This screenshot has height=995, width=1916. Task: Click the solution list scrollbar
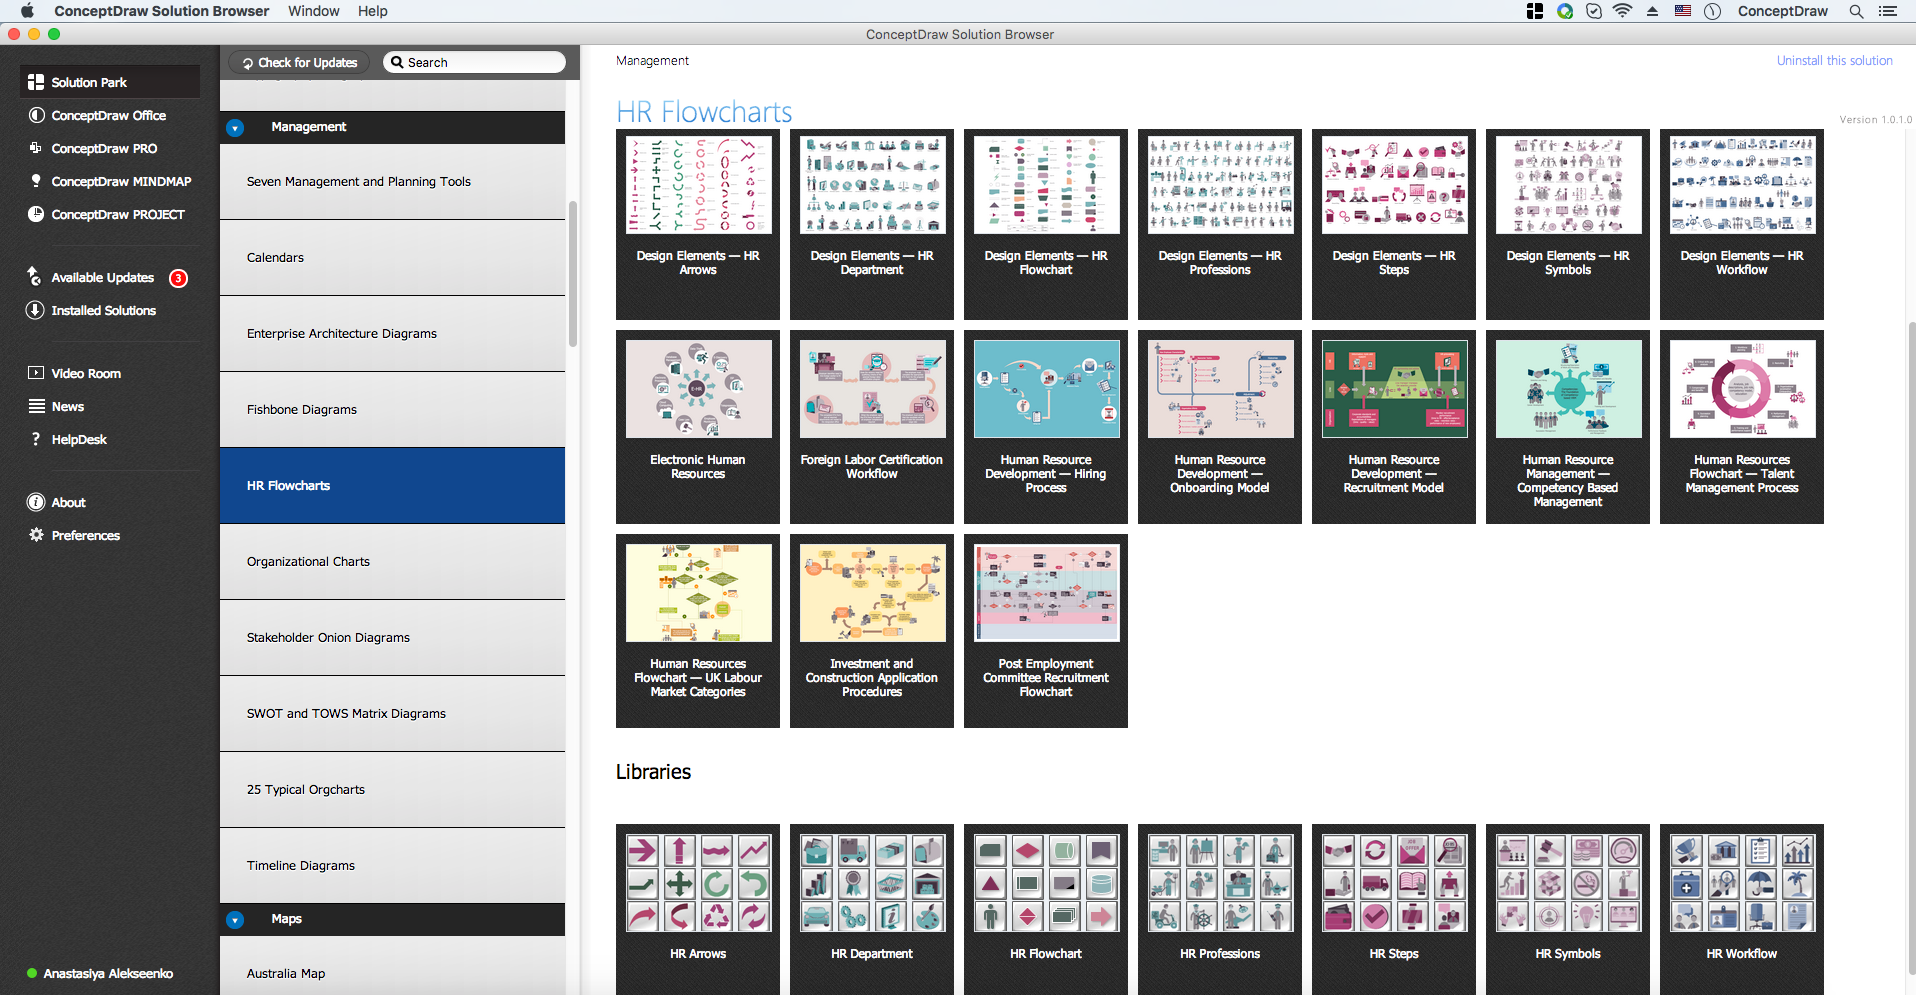click(573, 274)
